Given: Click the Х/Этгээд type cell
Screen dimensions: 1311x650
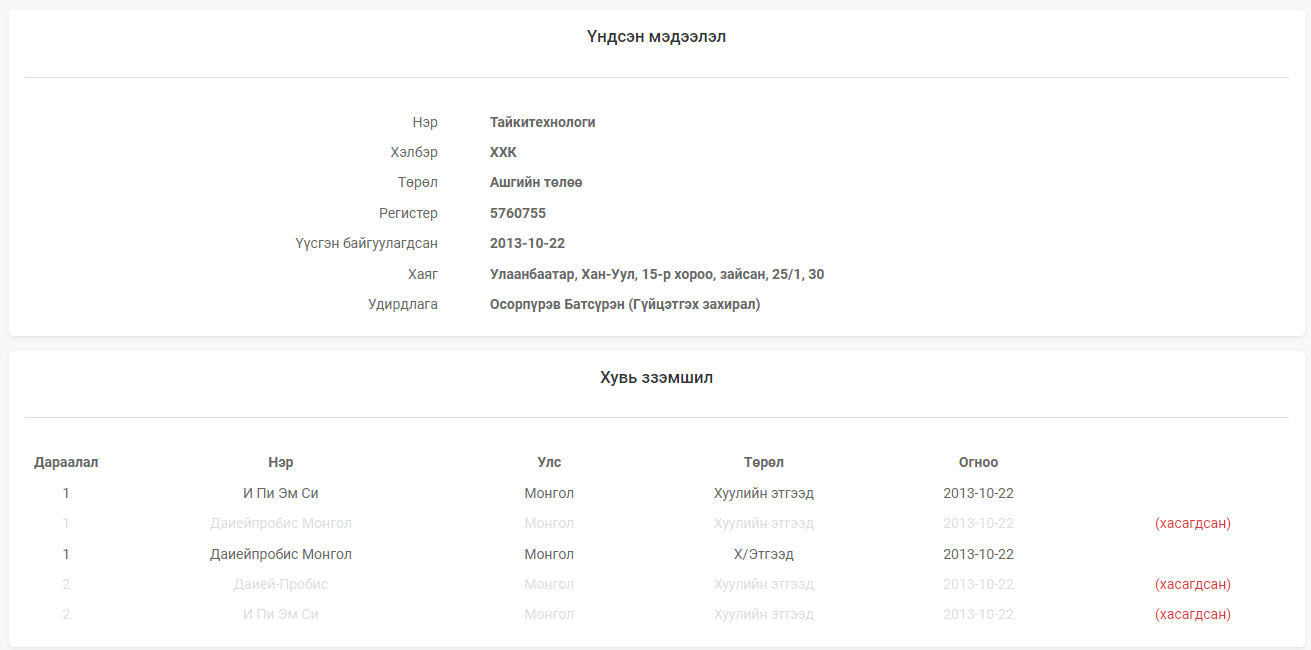Looking at the screenshot, I should click(x=763, y=554).
